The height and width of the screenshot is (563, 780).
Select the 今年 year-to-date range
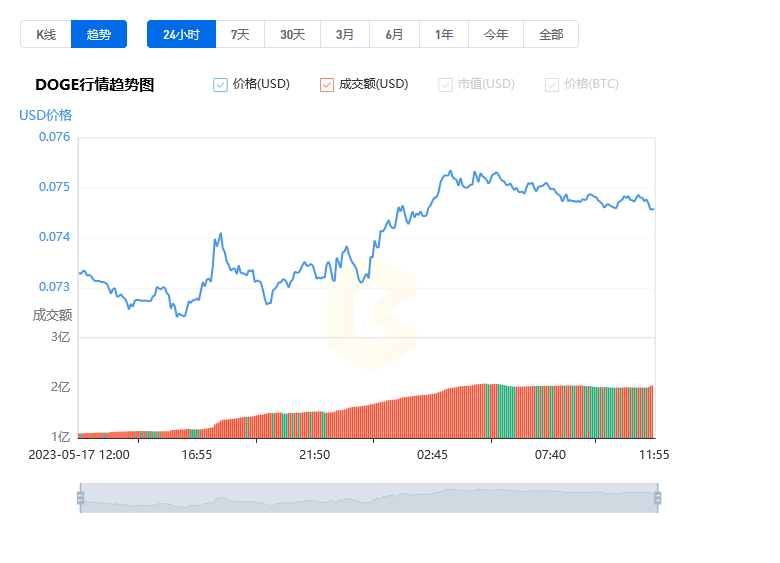click(496, 34)
